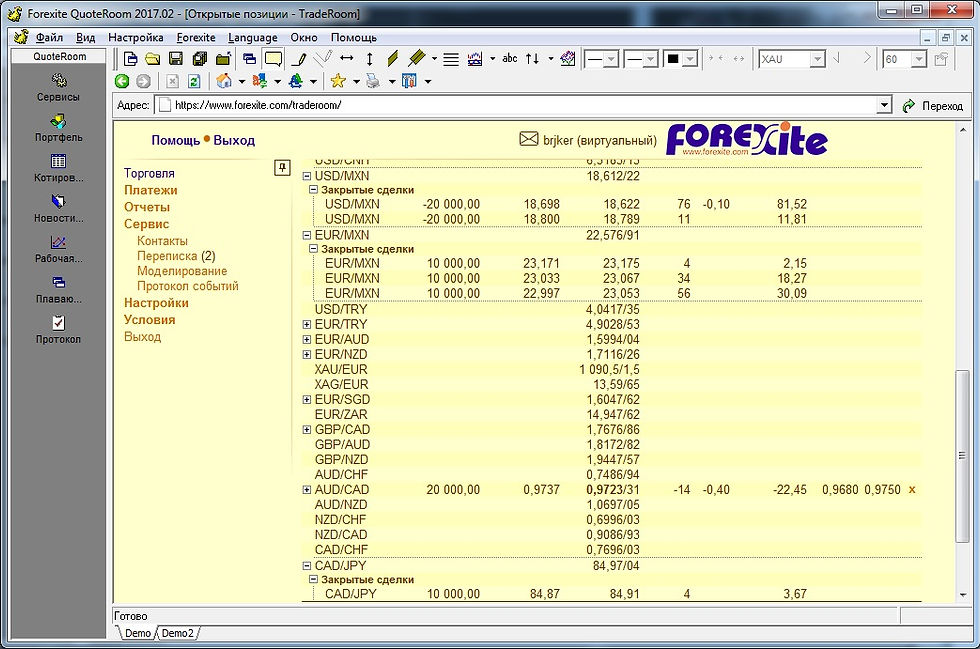
Task: Open the Сервисы sidebar panel
Action: click(58, 87)
